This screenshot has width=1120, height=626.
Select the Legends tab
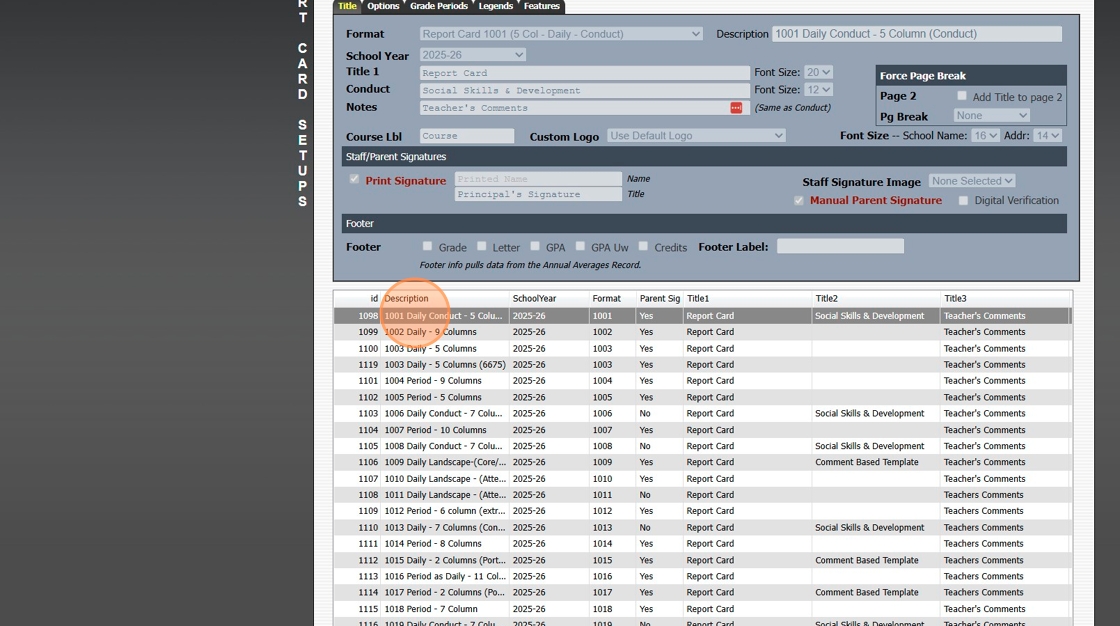tap(495, 6)
